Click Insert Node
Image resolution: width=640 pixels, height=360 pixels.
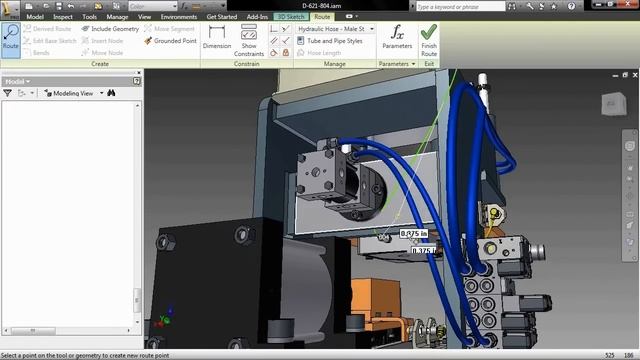coord(102,41)
